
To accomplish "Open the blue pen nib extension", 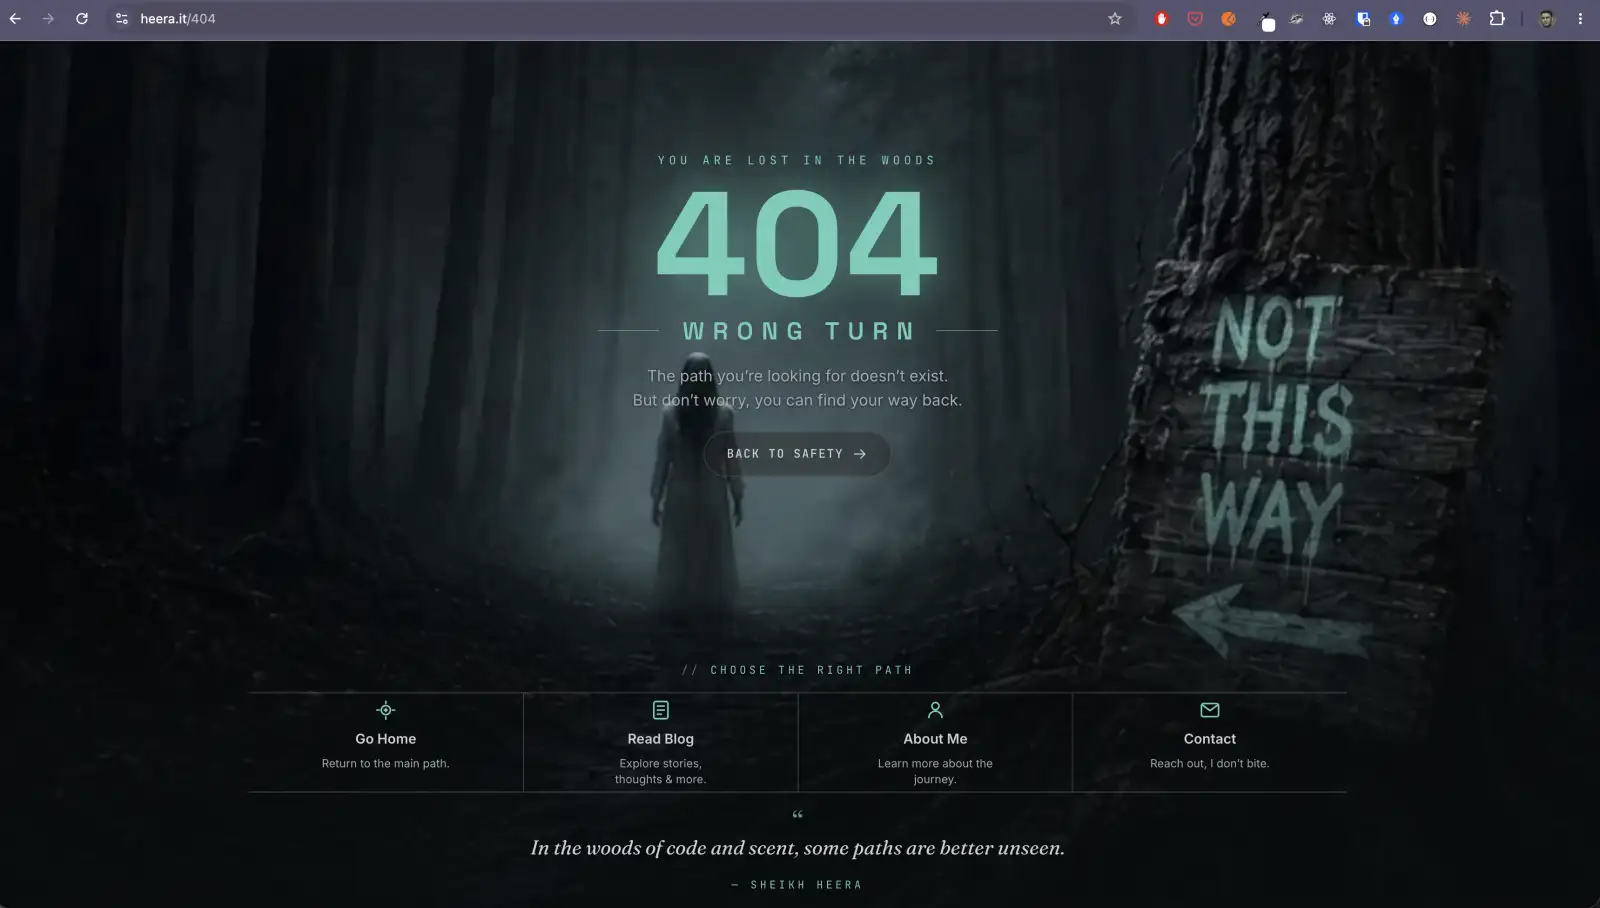I will click(1396, 18).
